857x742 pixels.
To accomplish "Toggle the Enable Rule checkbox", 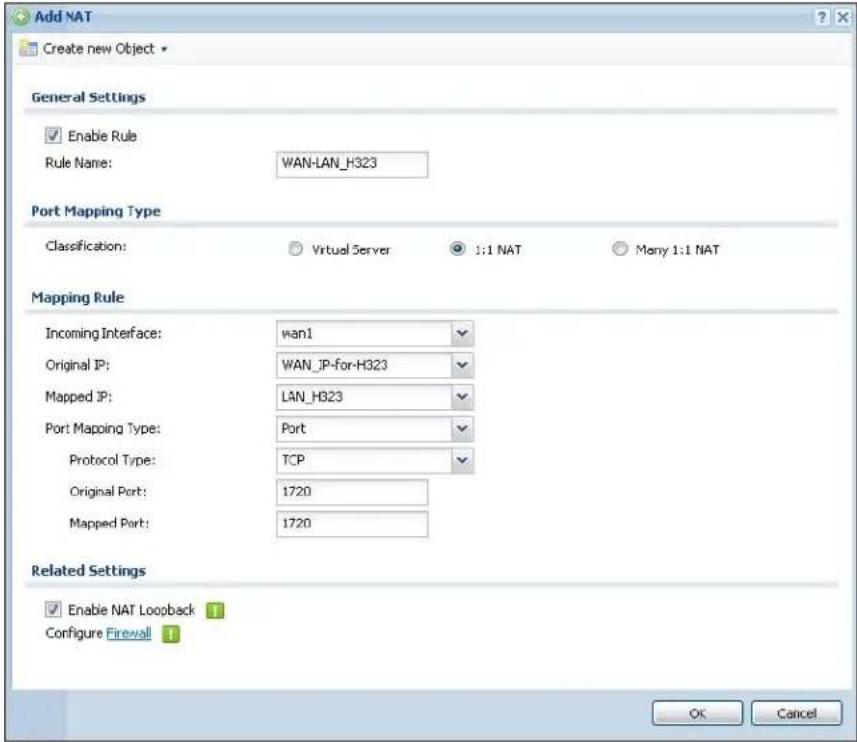I will tap(53, 136).
